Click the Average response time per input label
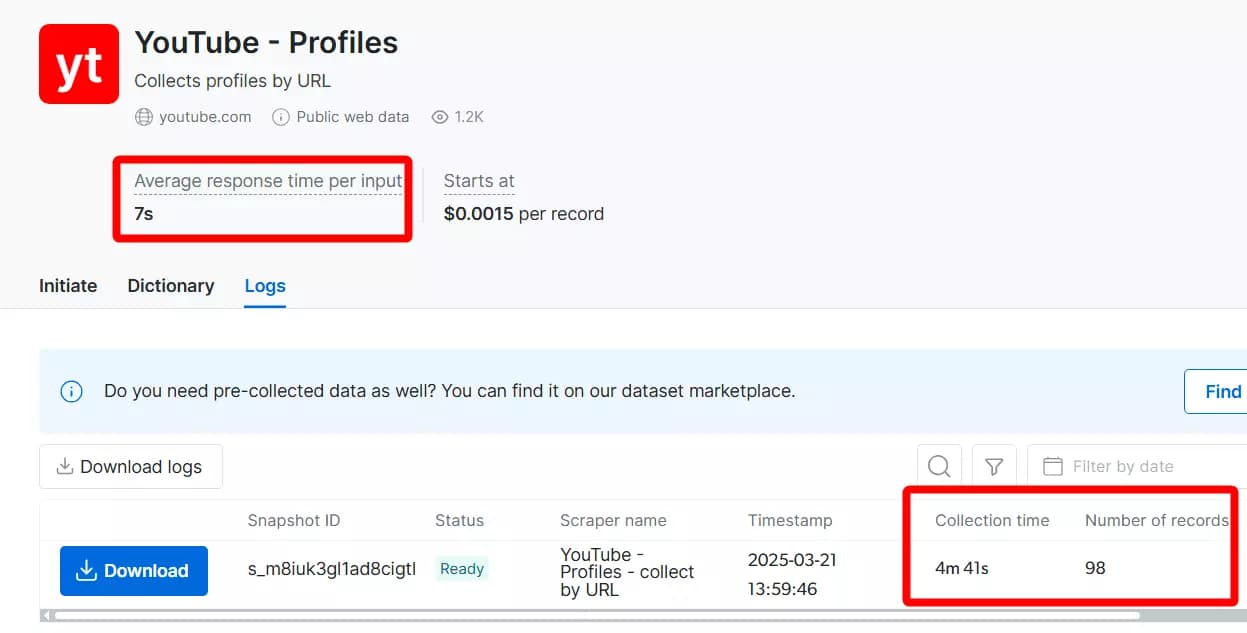This screenshot has width=1247, height=633. (268, 181)
